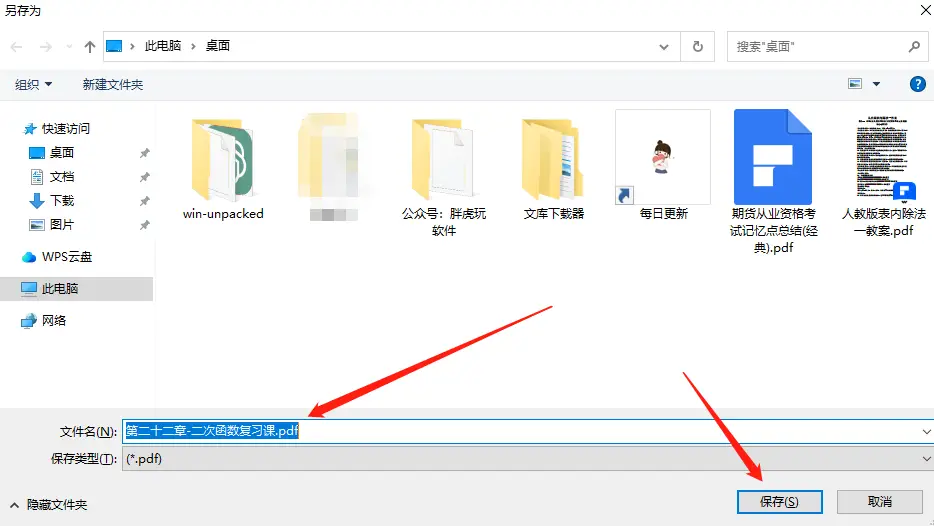Open the view options dropdown arrow
934x526 pixels.
[876, 84]
